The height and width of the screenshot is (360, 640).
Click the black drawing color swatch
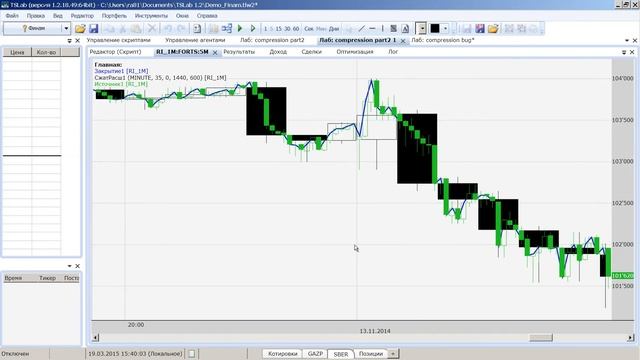435,29
